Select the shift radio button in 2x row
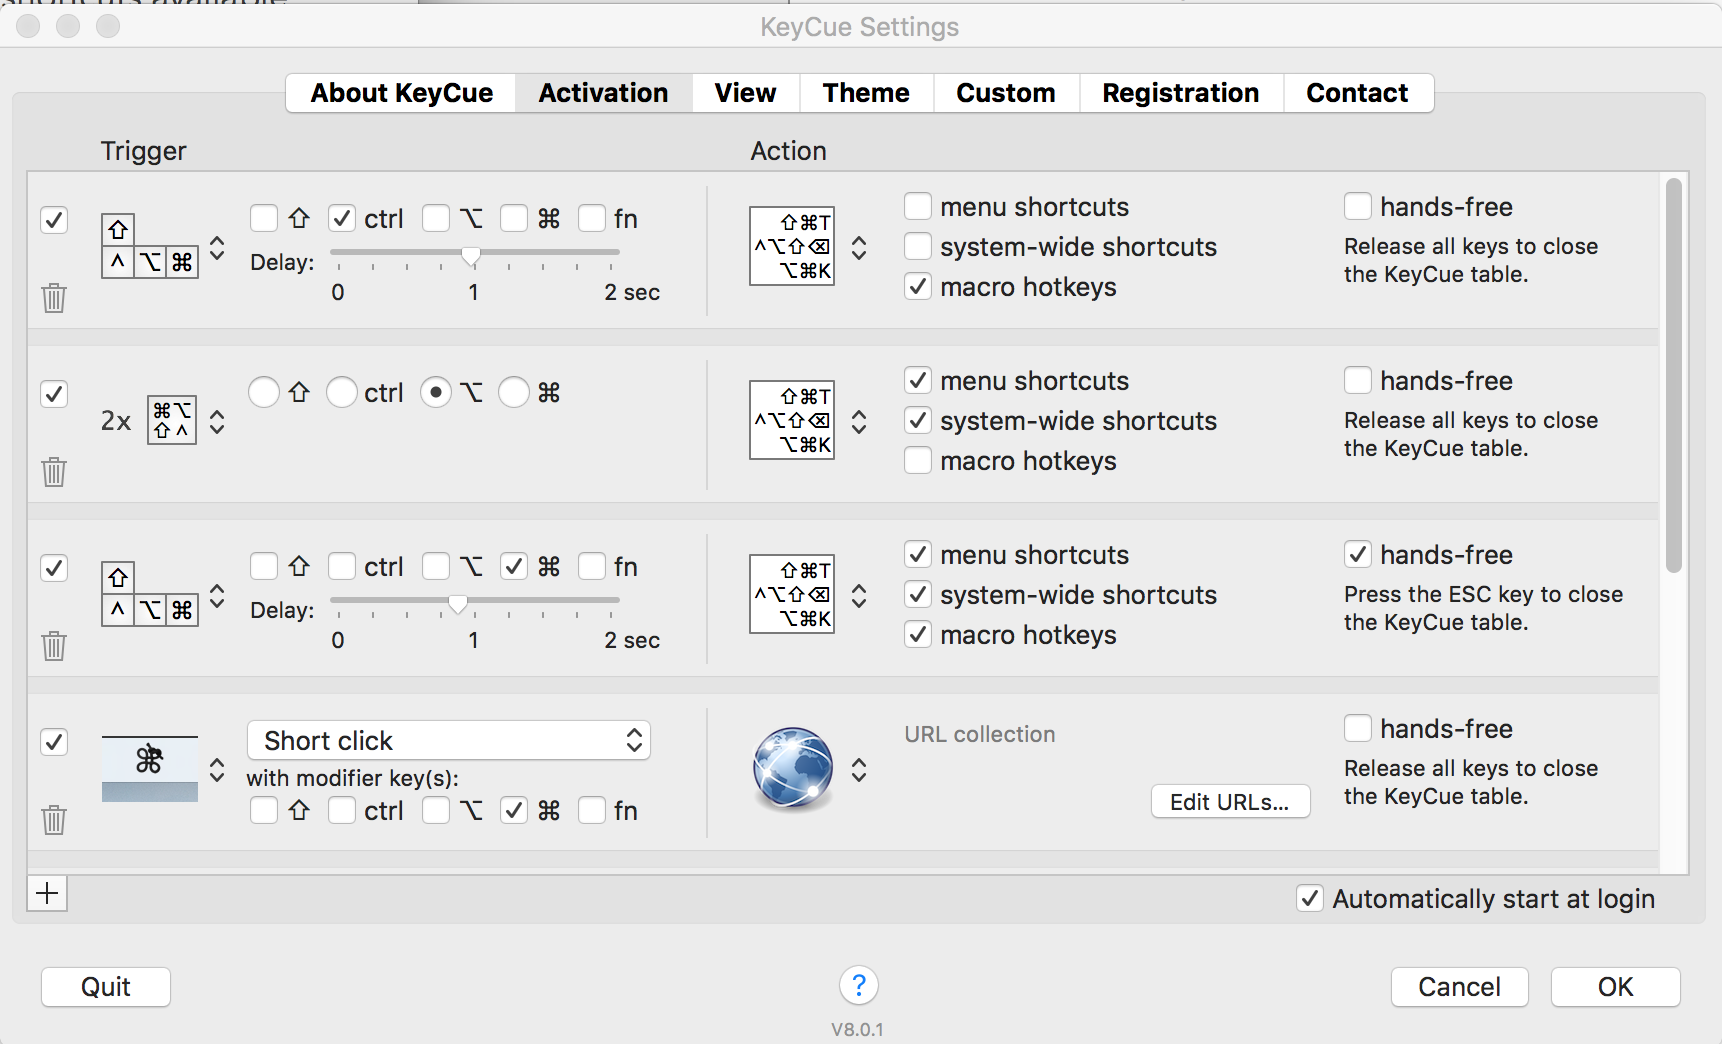 pos(264,392)
